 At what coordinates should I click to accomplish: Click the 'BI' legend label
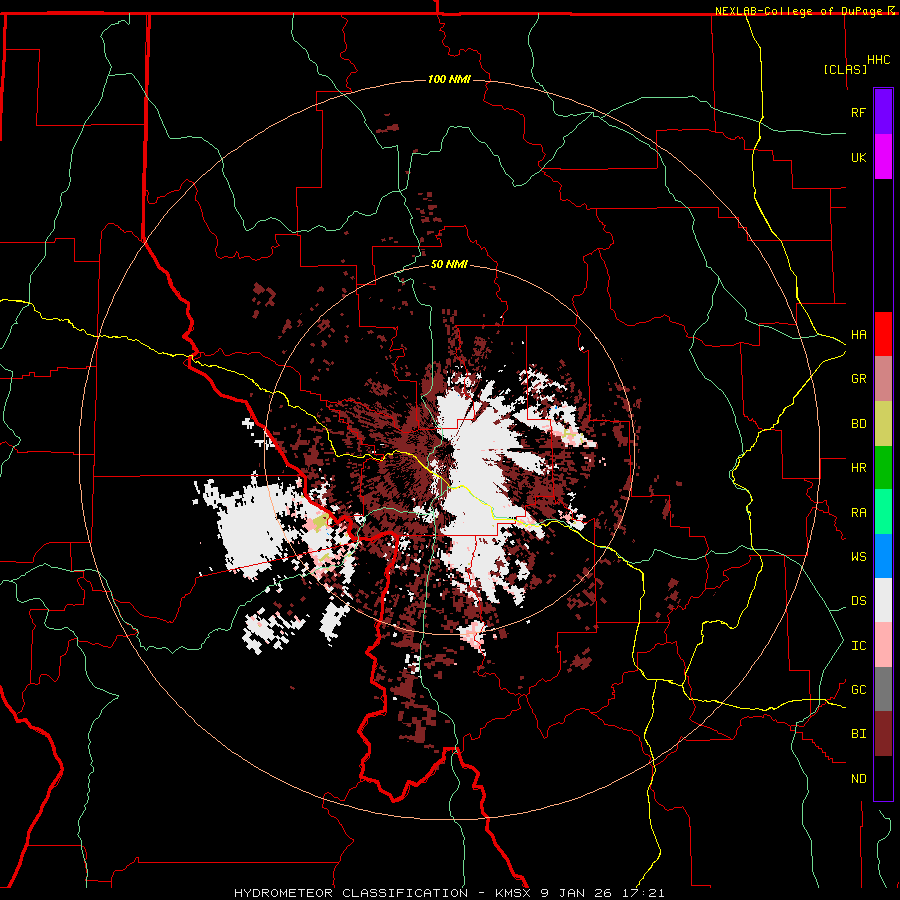click(858, 734)
